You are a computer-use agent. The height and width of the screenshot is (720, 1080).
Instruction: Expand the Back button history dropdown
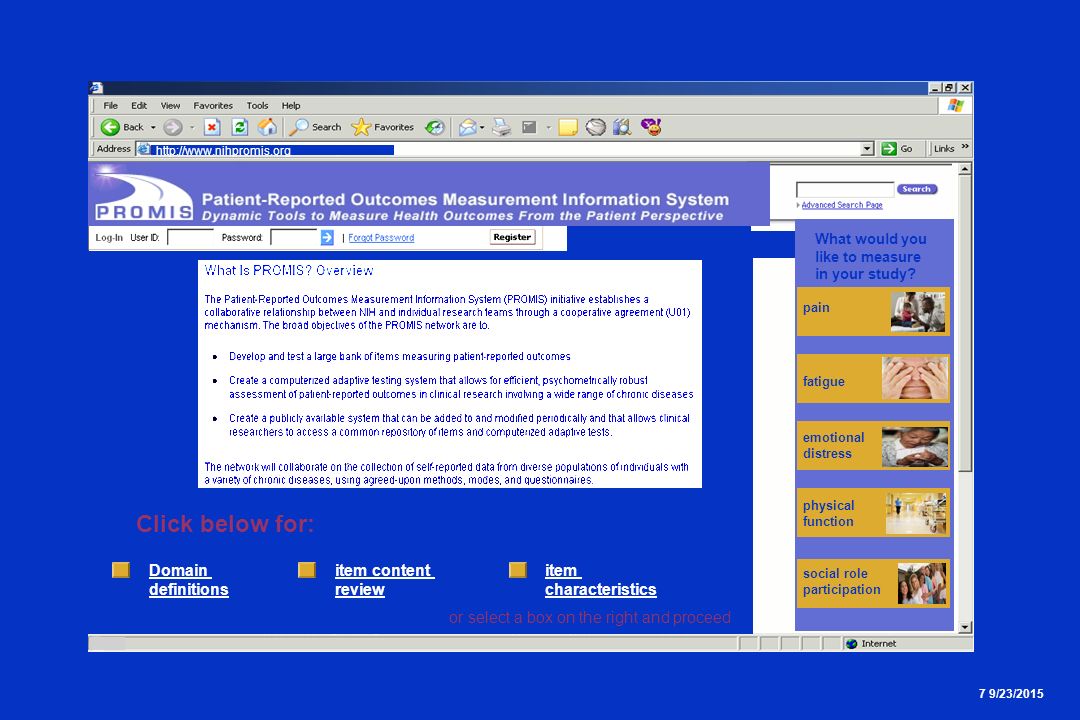[x=153, y=127]
